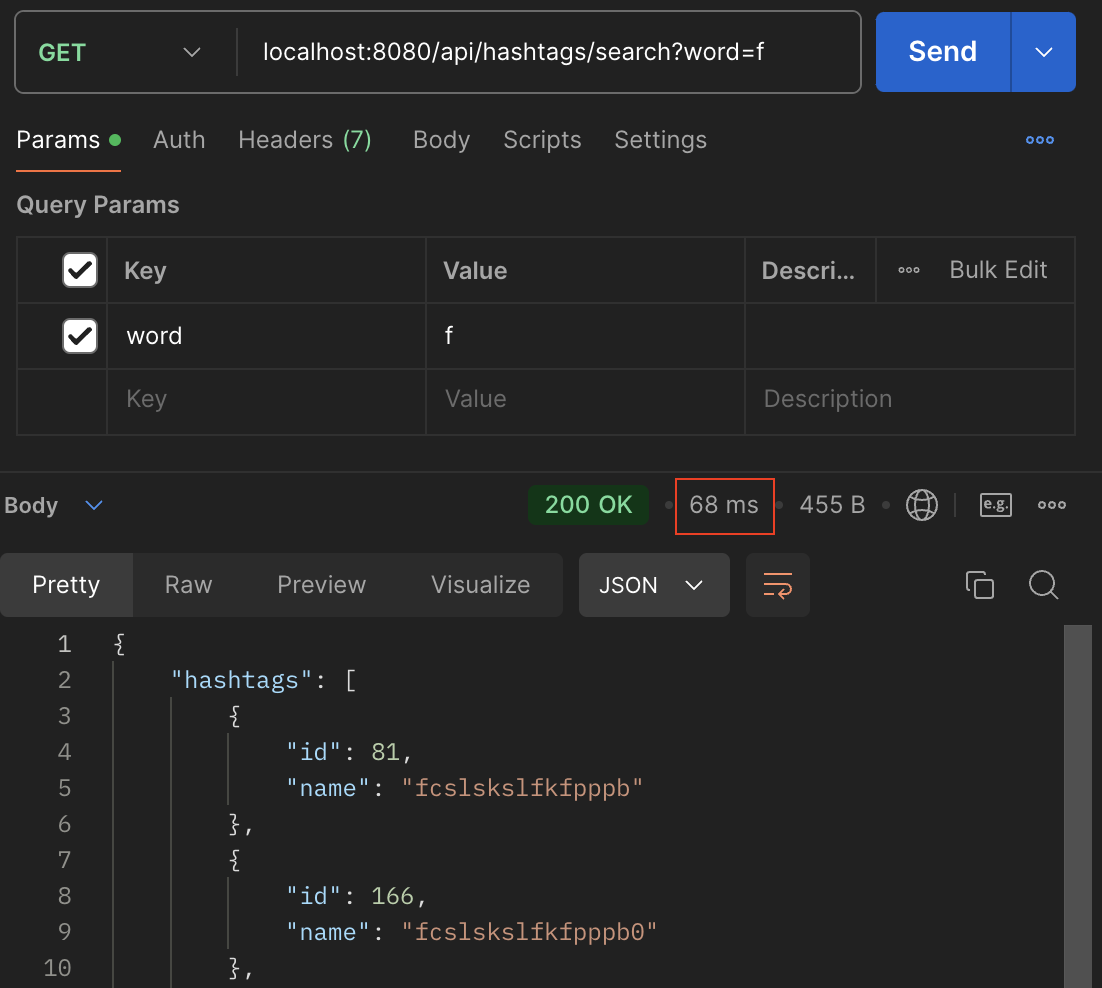
Task: Click the Value column header
Action: [x=475, y=271]
